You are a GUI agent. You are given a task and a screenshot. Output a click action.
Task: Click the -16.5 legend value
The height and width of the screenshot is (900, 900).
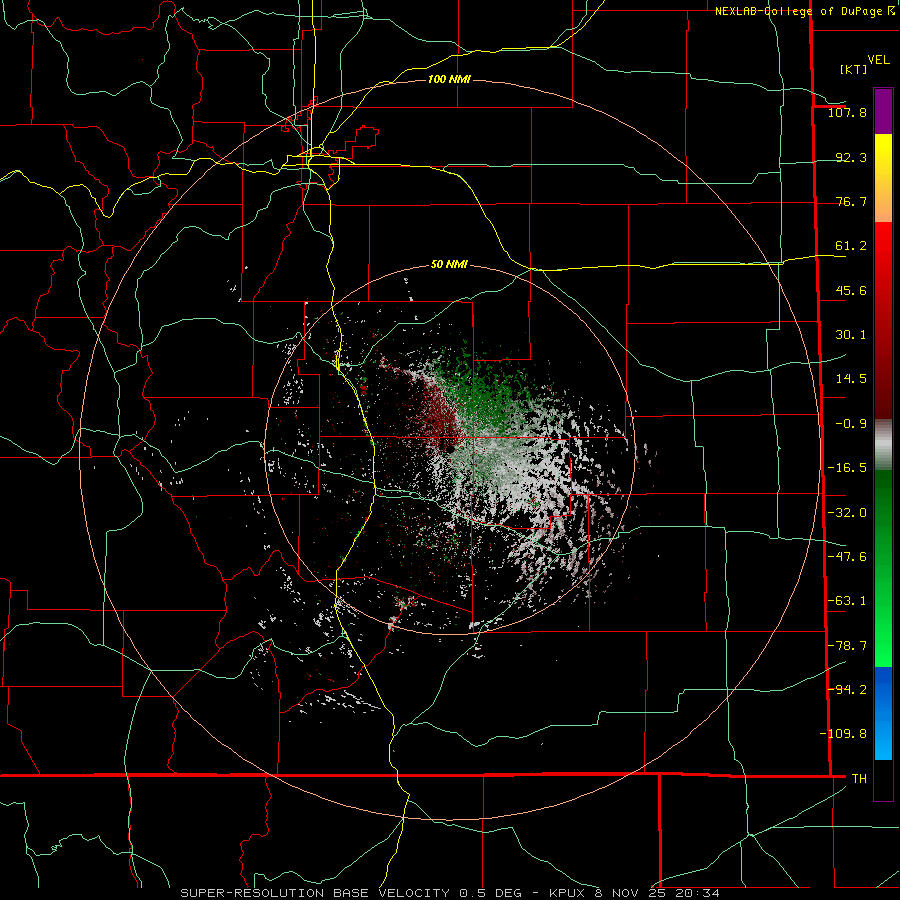pyautogui.click(x=847, y=468)
